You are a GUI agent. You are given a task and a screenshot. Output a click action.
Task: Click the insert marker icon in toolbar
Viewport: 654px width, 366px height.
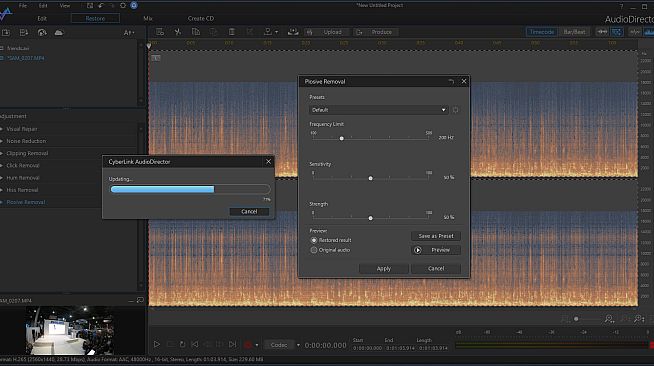point(268,32)
